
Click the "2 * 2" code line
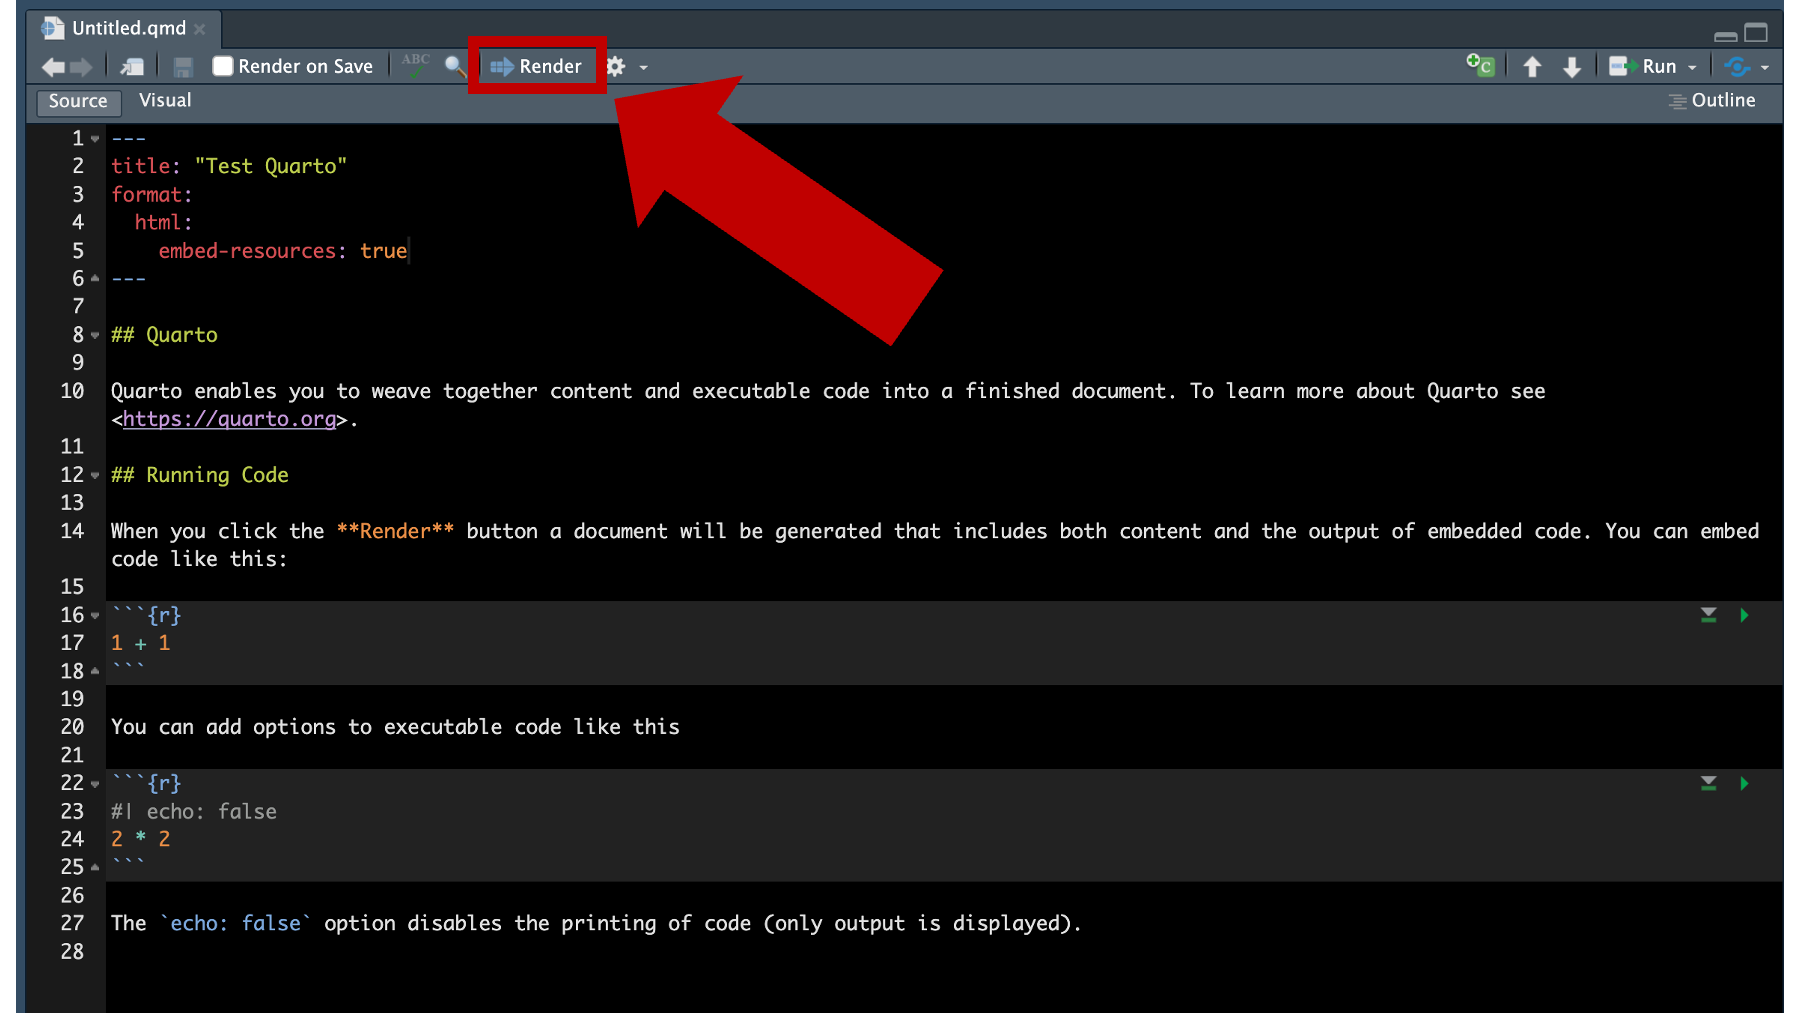(x=141, y=839)
